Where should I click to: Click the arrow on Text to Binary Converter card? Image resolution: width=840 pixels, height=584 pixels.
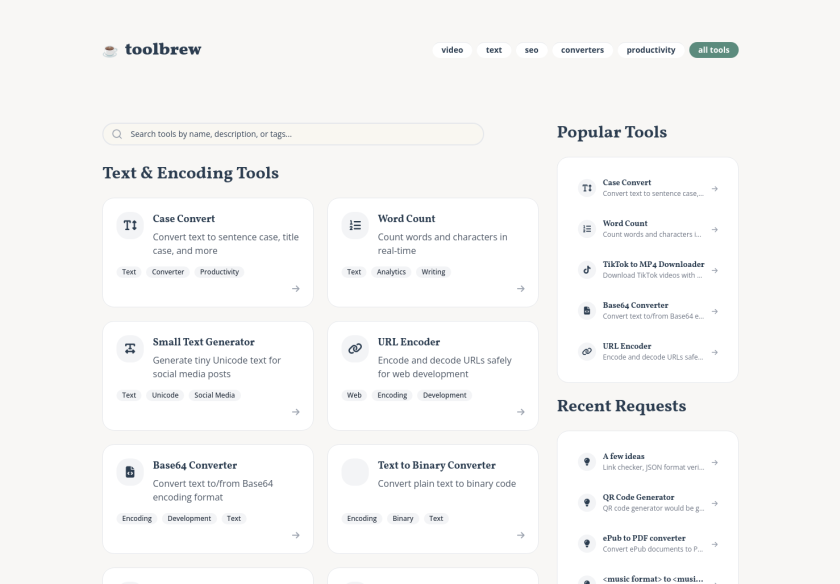tap(520, 535)
